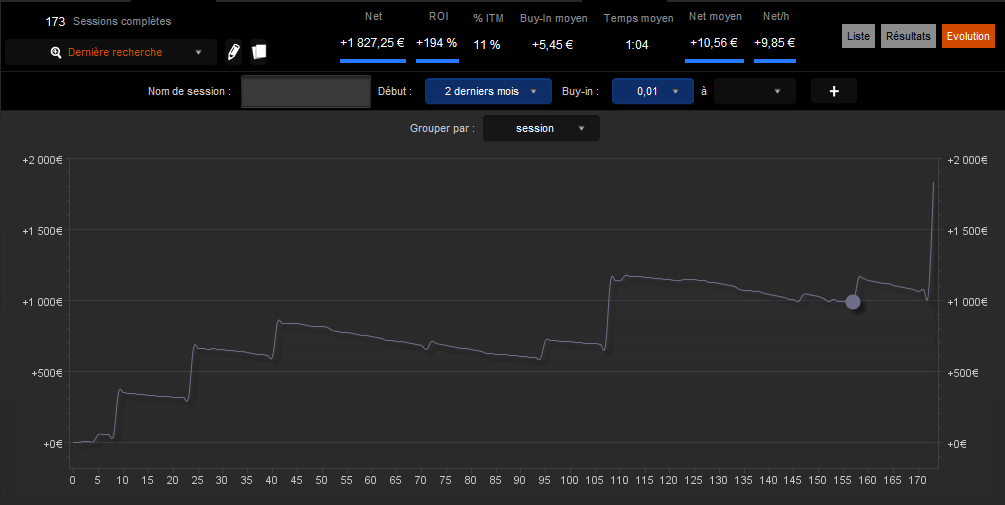Click the 170 tick on the x-axis
The image size is (1005, 505).
pos(917,480)
